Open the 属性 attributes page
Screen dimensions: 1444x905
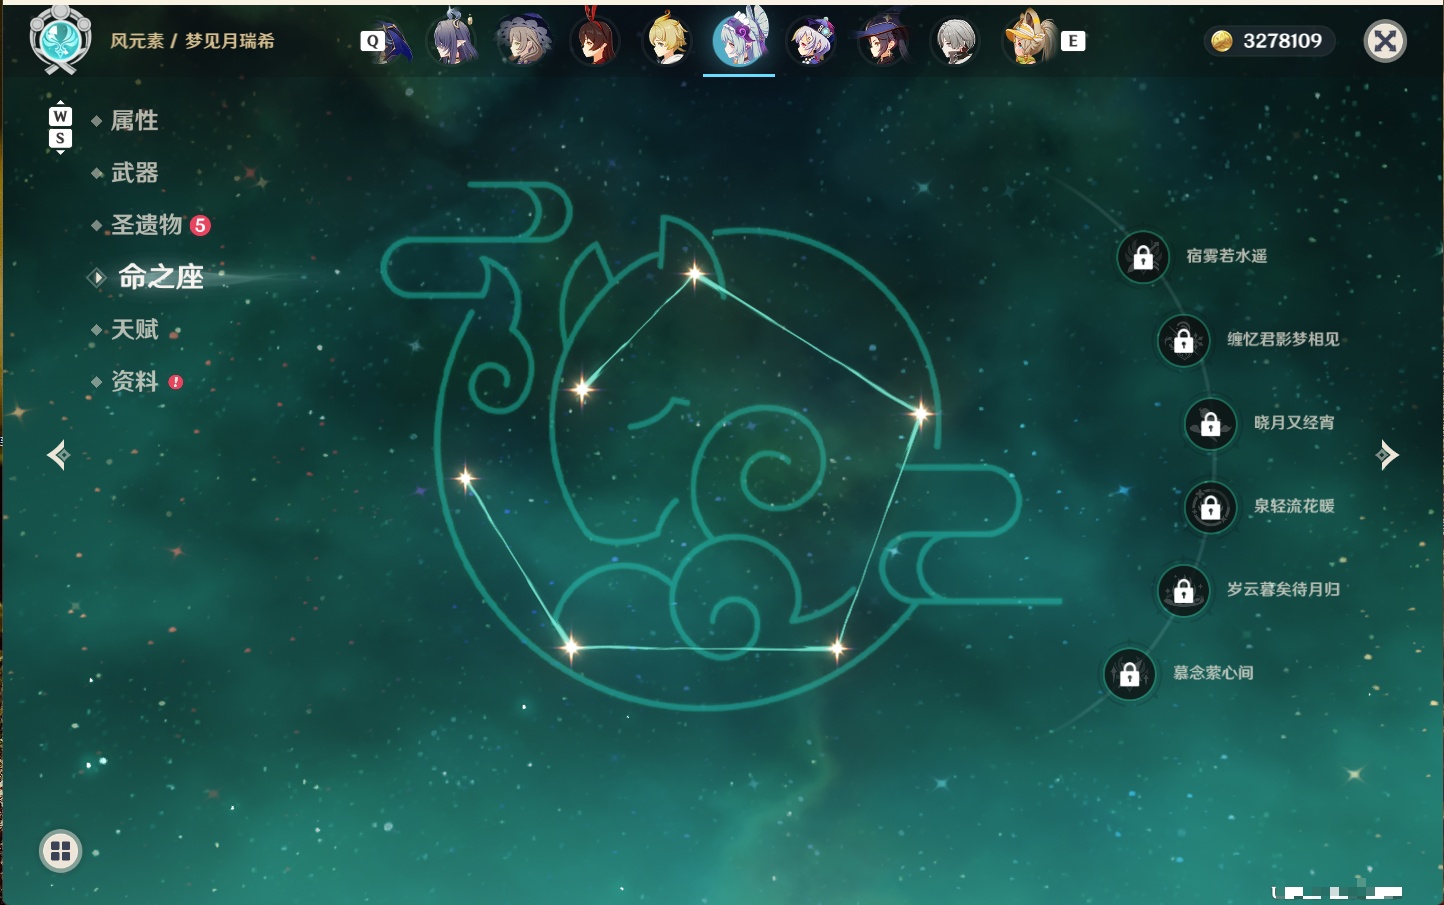point(134,121)
